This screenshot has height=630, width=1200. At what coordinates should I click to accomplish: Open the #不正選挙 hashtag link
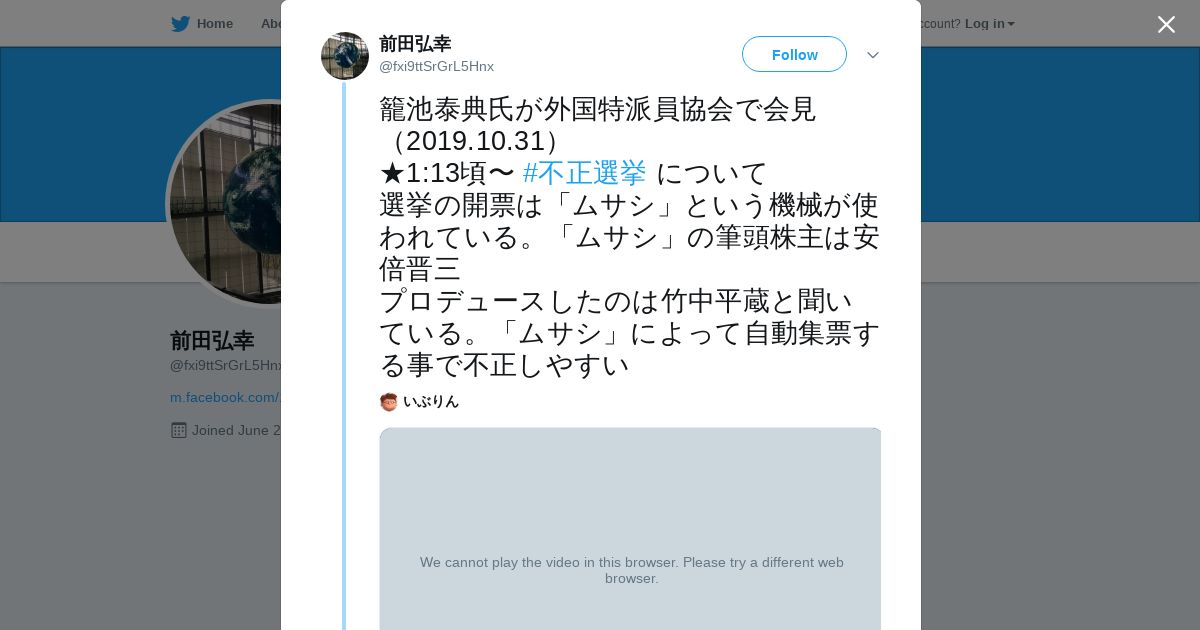pyautogui.click(x=584, y=173)
